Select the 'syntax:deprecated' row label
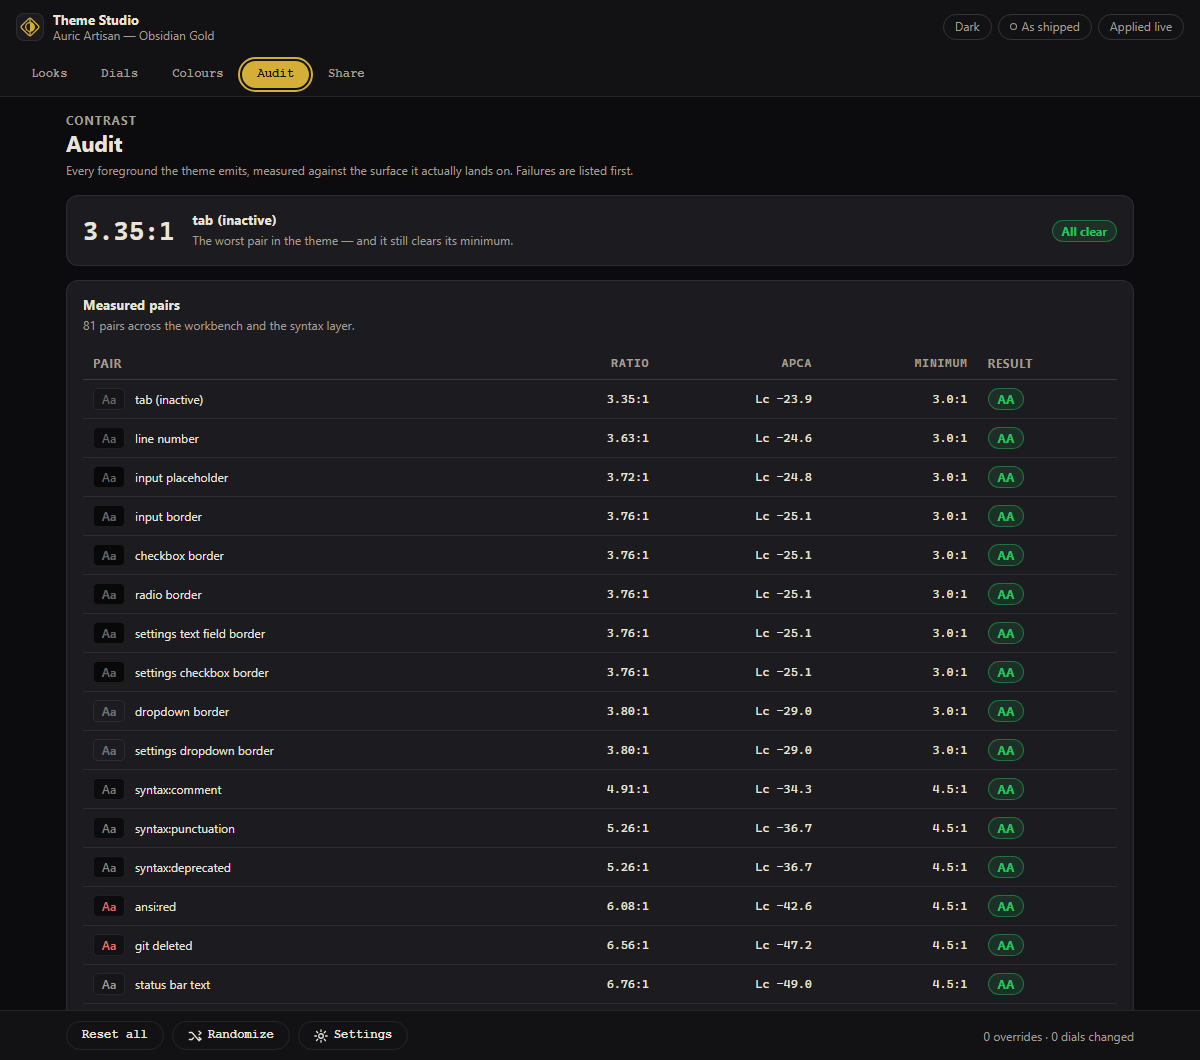Viewport: 1200px width, 1060px height. coord(183,867)
